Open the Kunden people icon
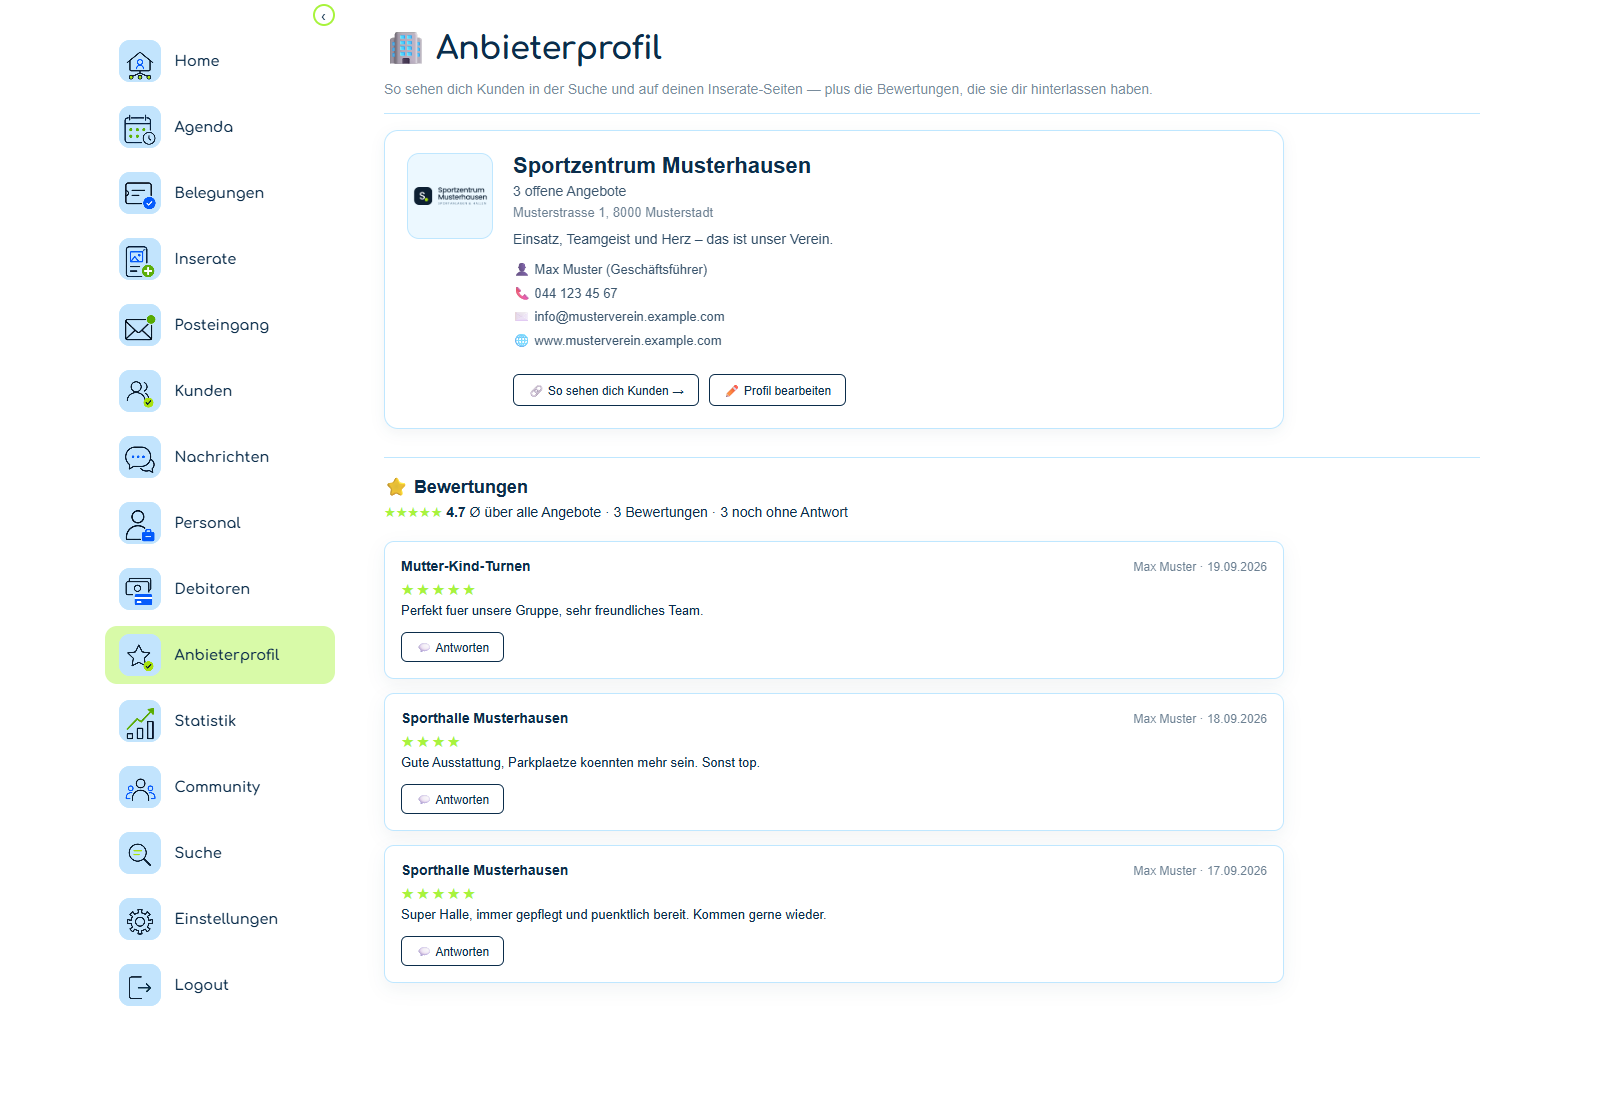 coord(140,391)
